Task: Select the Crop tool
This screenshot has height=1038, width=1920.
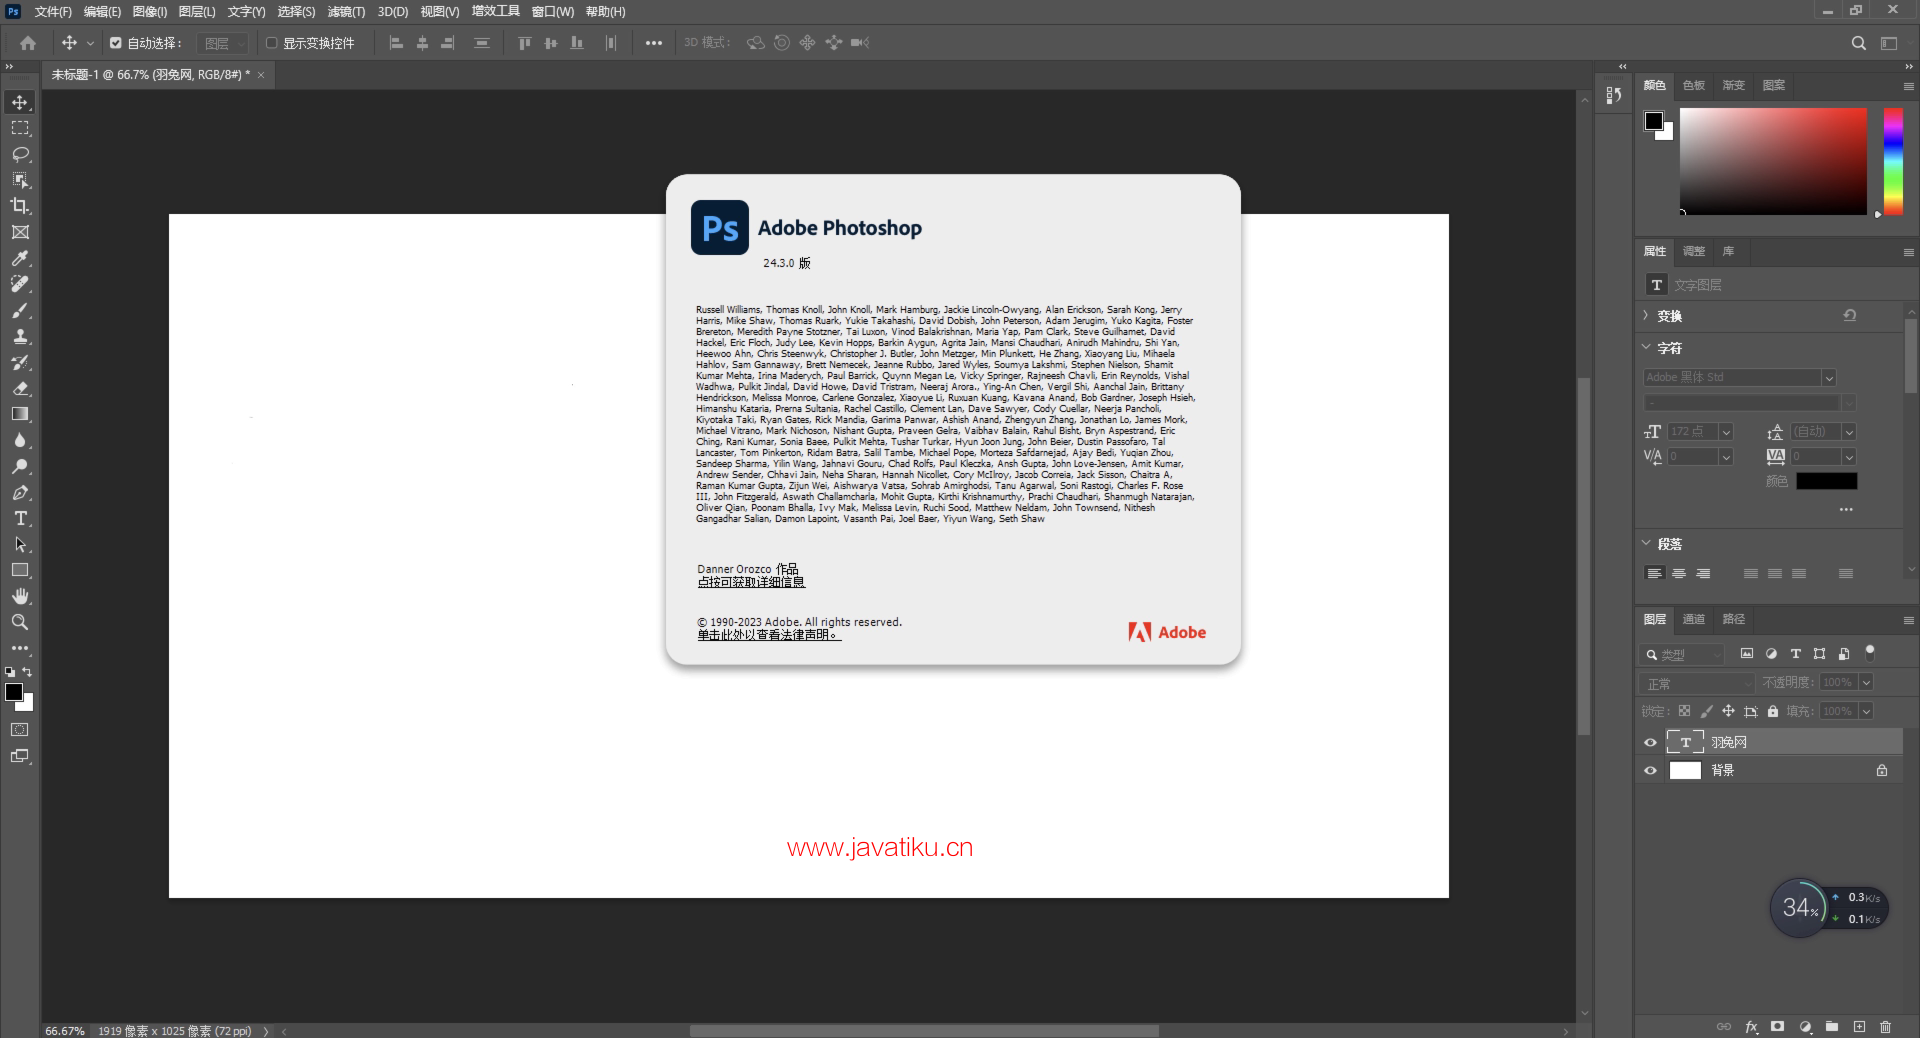Action: 20,206
